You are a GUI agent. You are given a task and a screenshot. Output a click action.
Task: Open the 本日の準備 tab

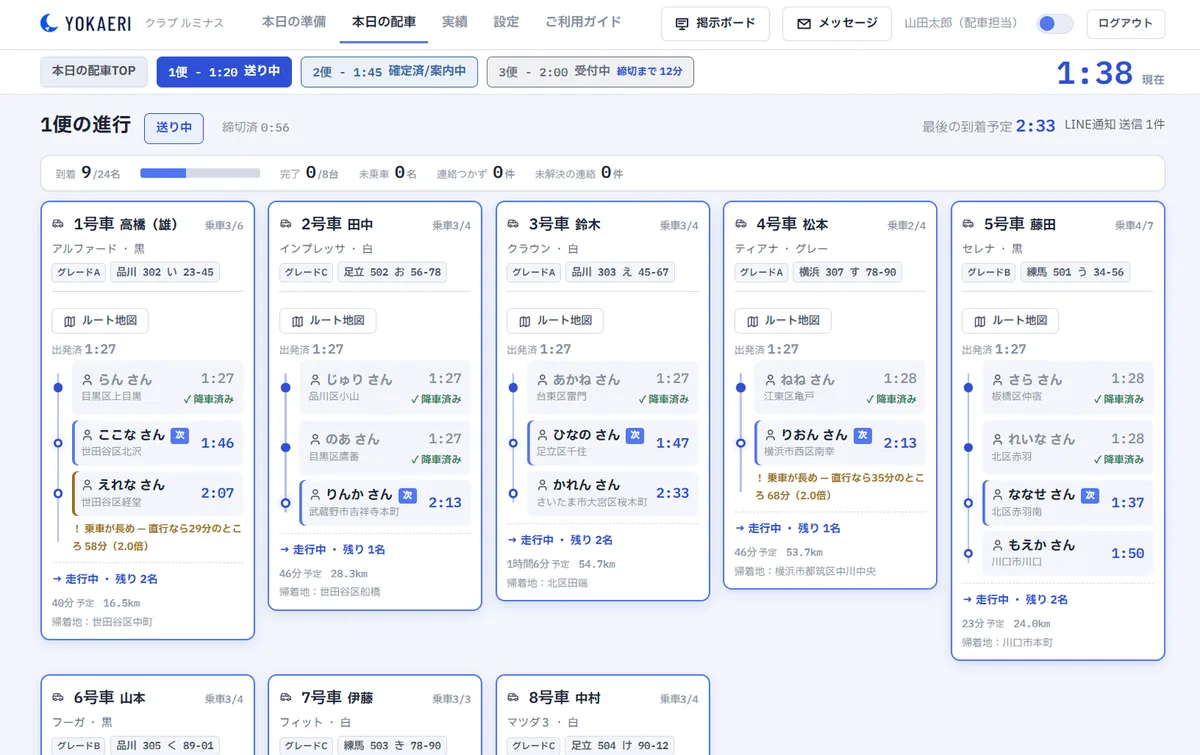coord(293,22)
